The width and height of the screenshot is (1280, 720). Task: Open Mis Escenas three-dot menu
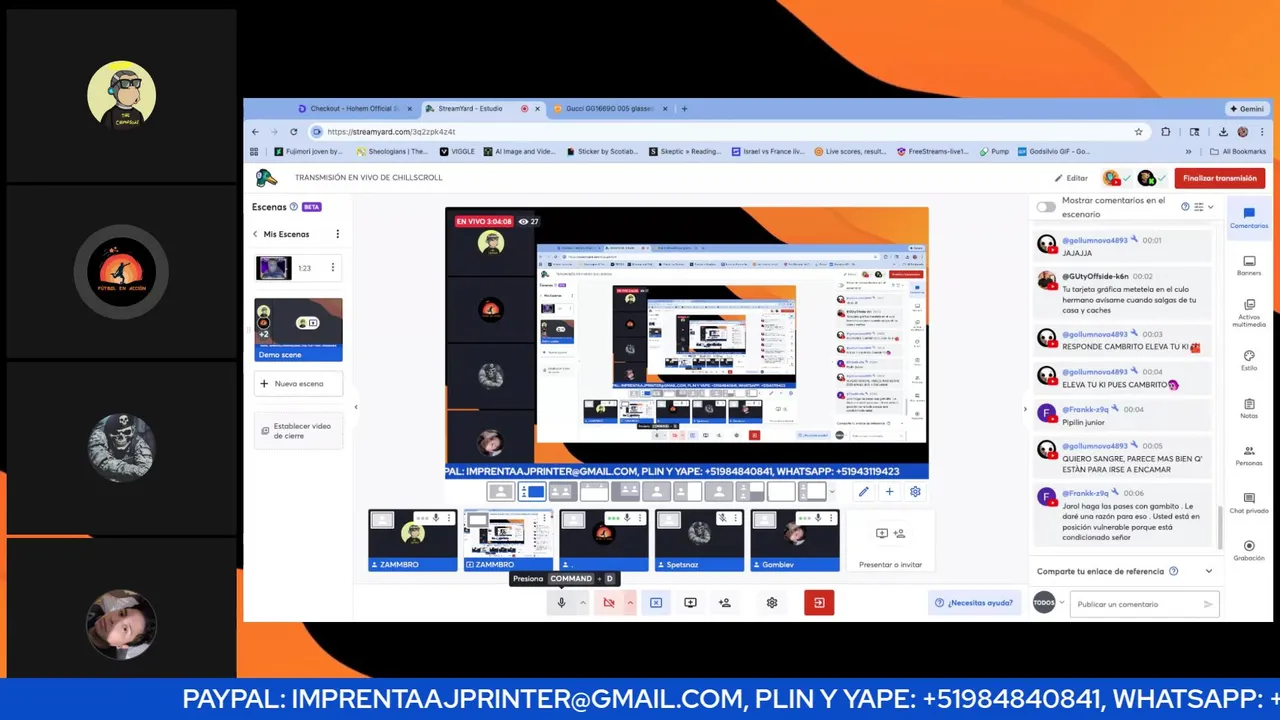[337, 234]
